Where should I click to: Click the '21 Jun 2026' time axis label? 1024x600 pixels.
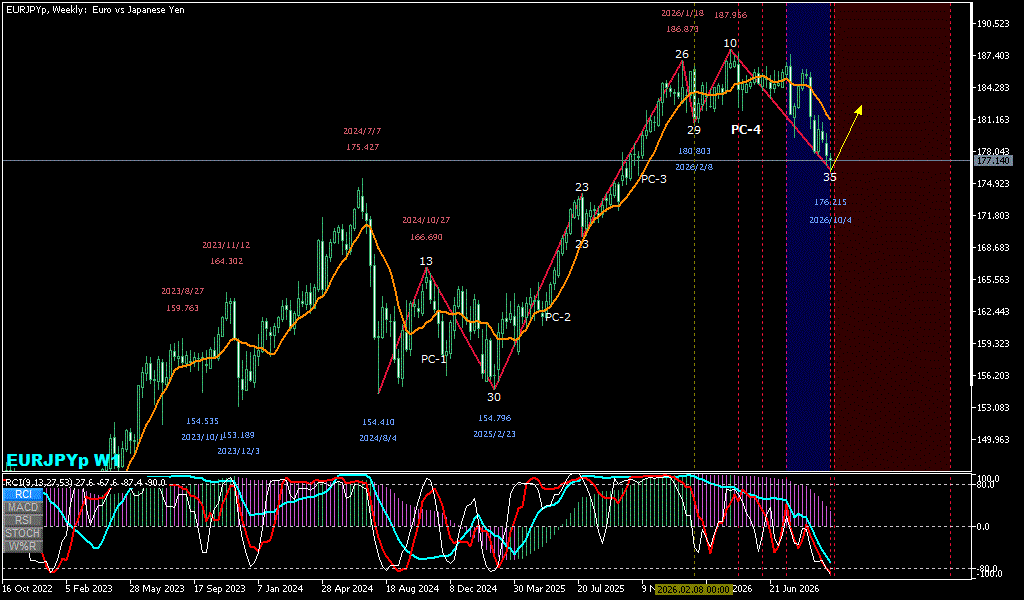pyautogui.click(x=794, y=589)
